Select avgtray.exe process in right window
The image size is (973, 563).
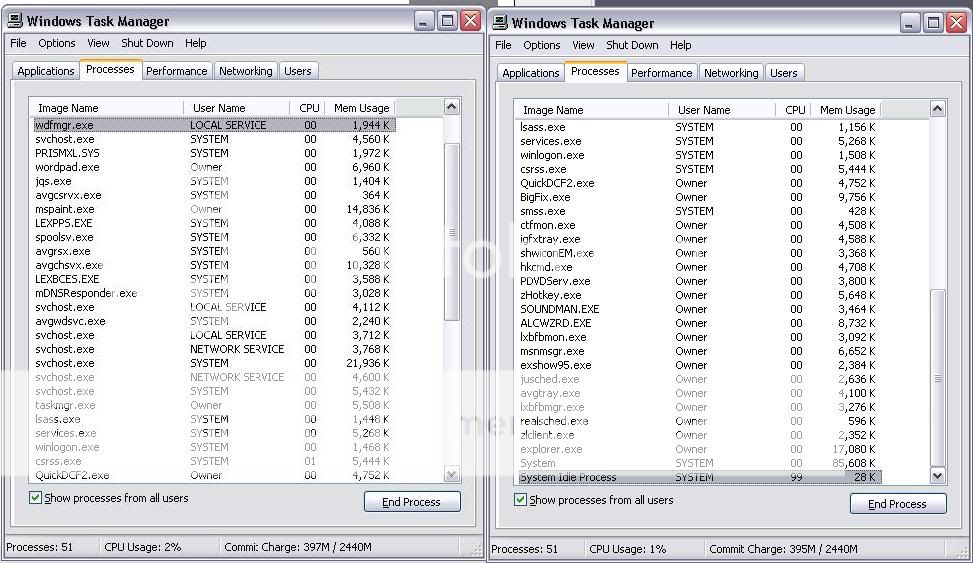click(x=699, y=393)
